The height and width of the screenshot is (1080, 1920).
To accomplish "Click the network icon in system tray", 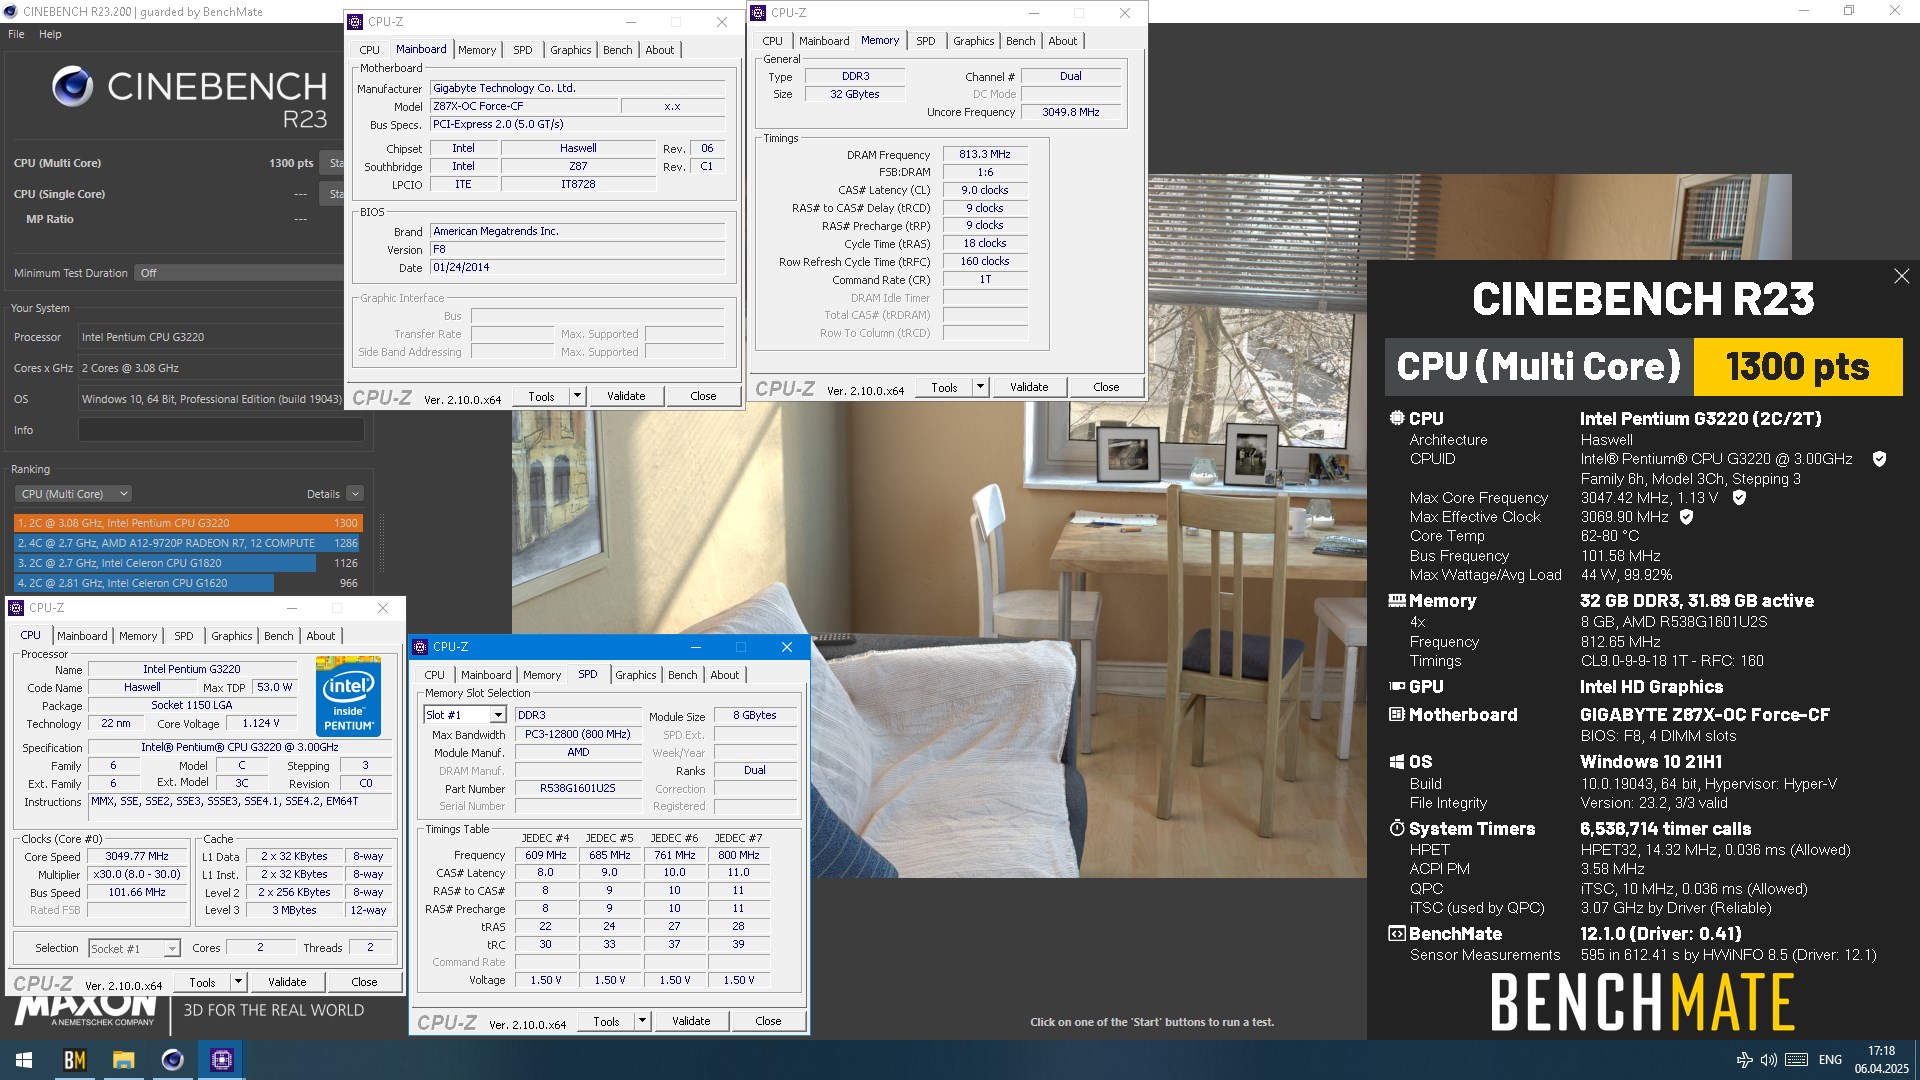I will [1744, 1060].
